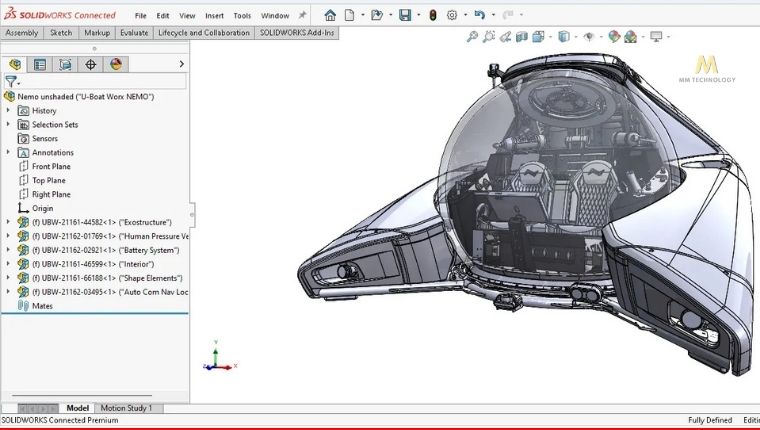The height and width of the screenshot is (430, 760).
Task: Select the Front Plane in the tree
Action: click(51, 166)
